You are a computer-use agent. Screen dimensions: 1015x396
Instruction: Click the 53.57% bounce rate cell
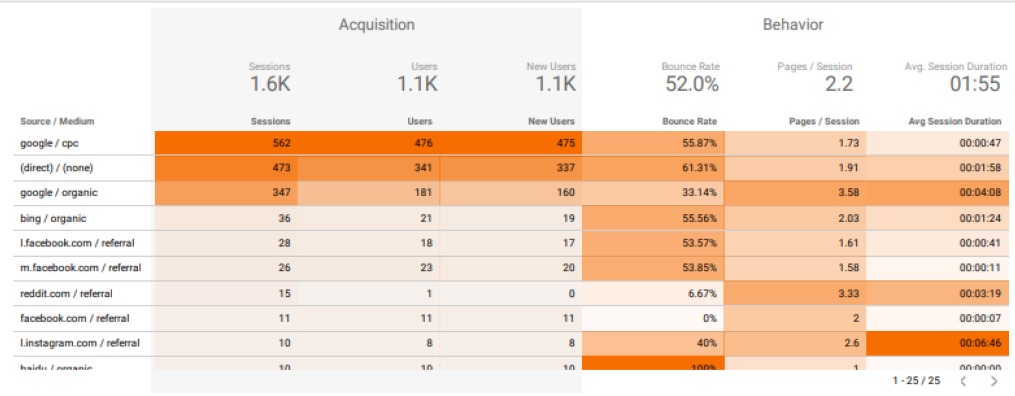coord(653,243)
